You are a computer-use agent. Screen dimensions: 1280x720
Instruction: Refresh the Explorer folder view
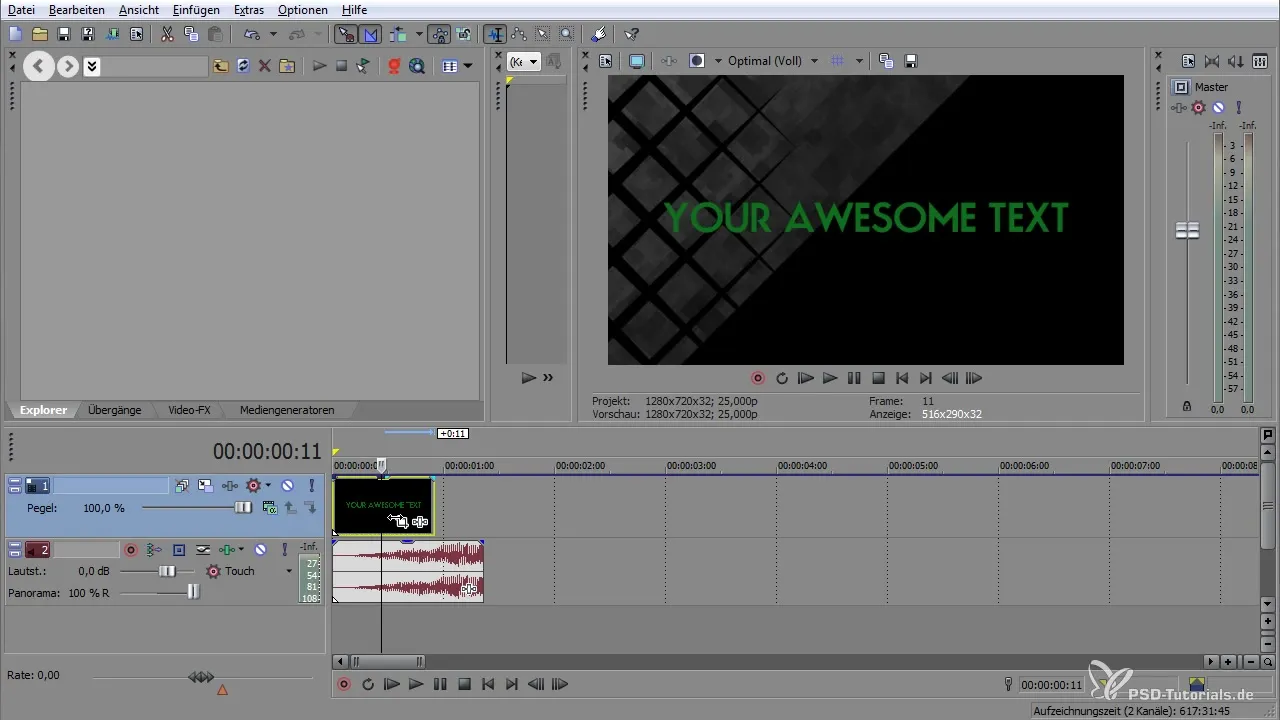pos(243,66)
